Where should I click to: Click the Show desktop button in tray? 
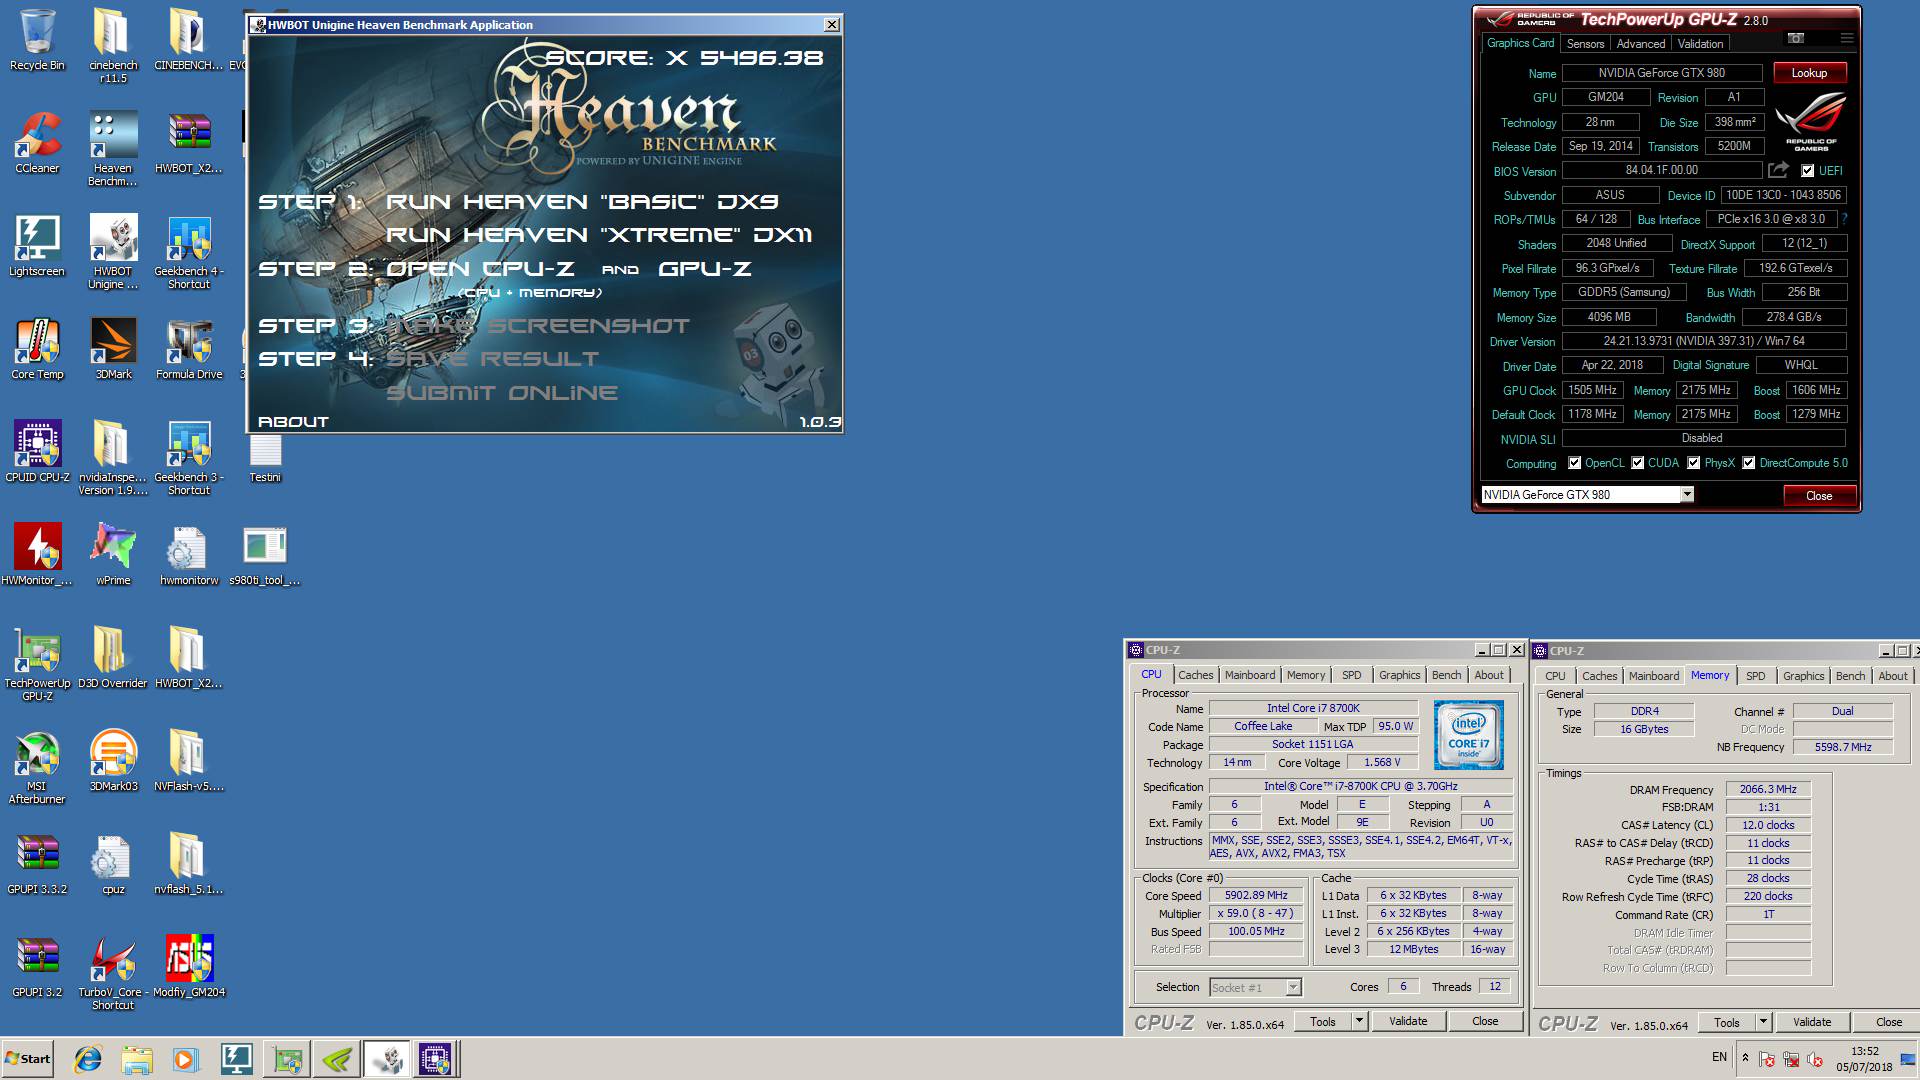coord(1909,1059)
